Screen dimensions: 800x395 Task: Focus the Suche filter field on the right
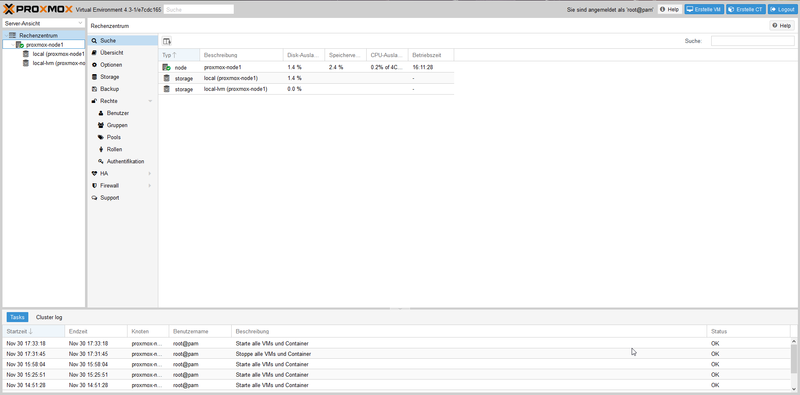pos(753,41)
